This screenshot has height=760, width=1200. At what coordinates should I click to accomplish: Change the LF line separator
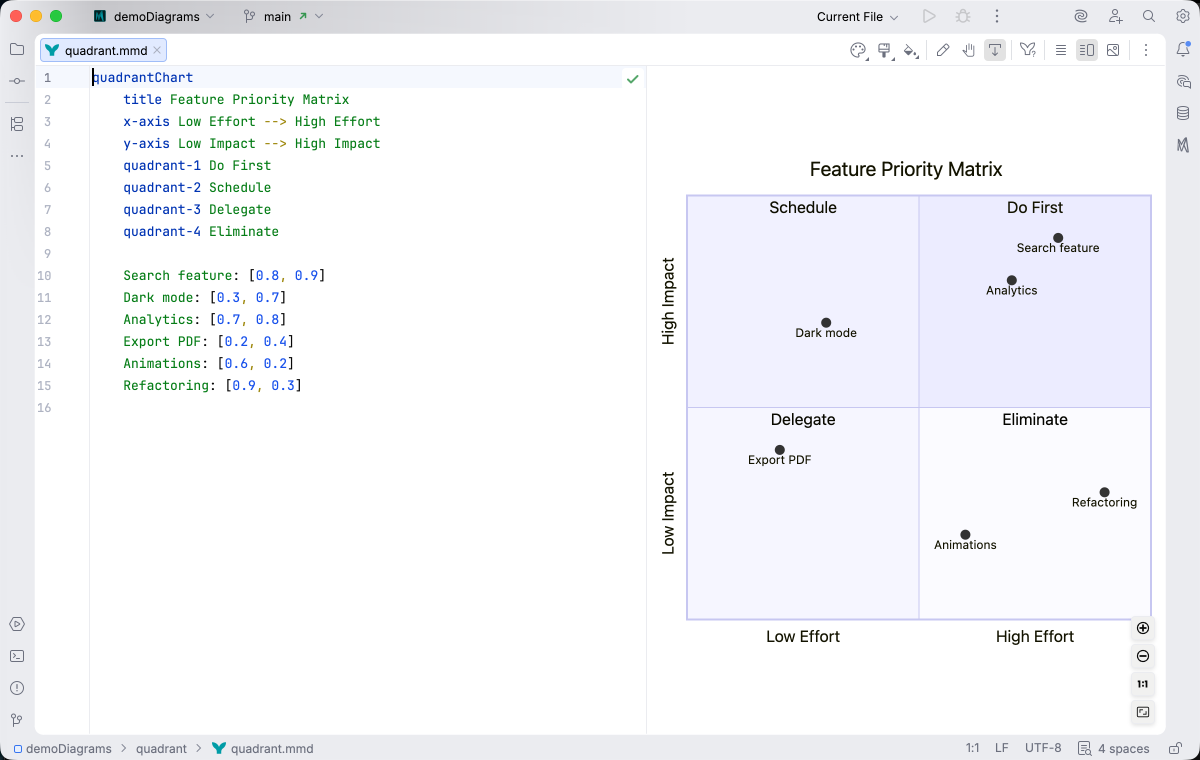(1001, 748)
